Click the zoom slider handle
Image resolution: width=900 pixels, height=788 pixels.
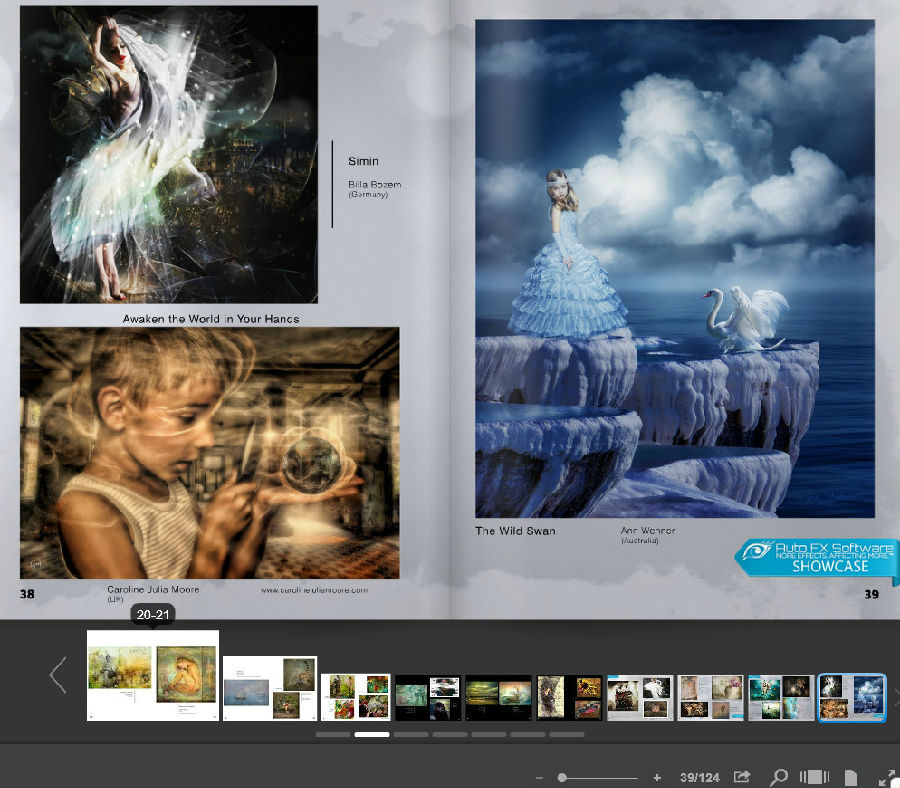point(562,778)
